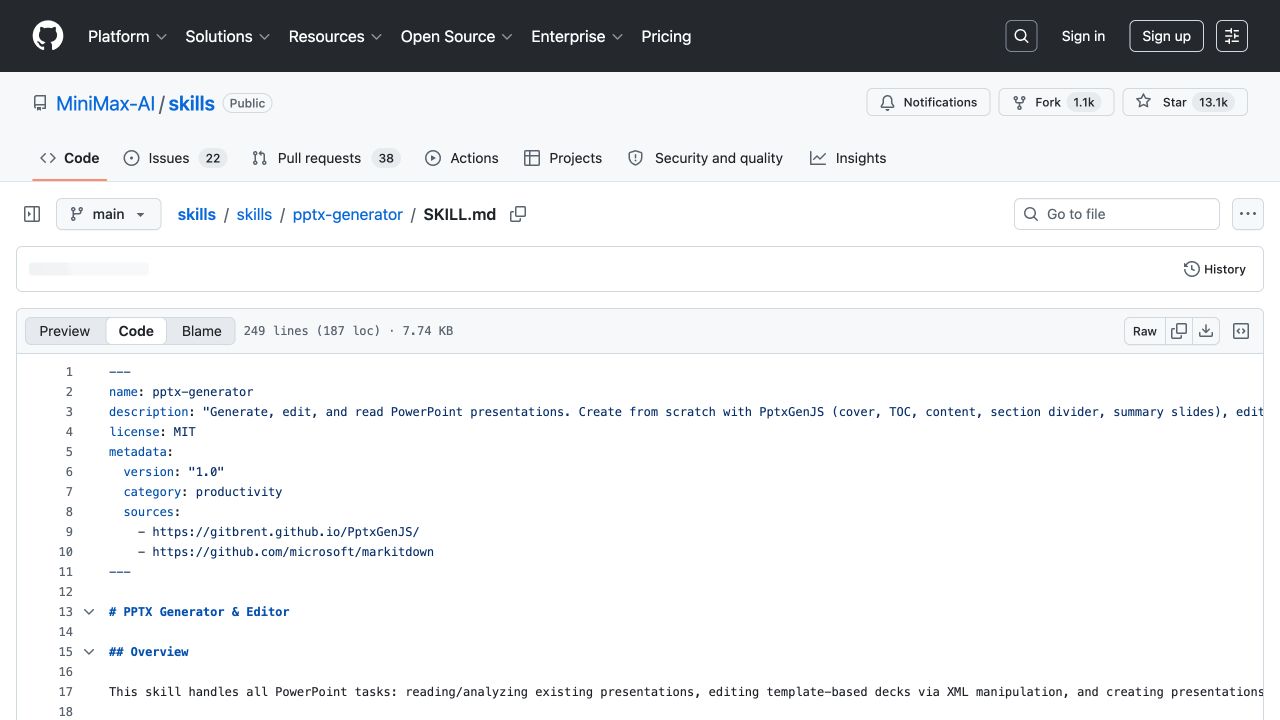The width and height of the screenshot is (1280, 720).
Task: Click the 'license: MIT' line
Action: tap(152, 432)
